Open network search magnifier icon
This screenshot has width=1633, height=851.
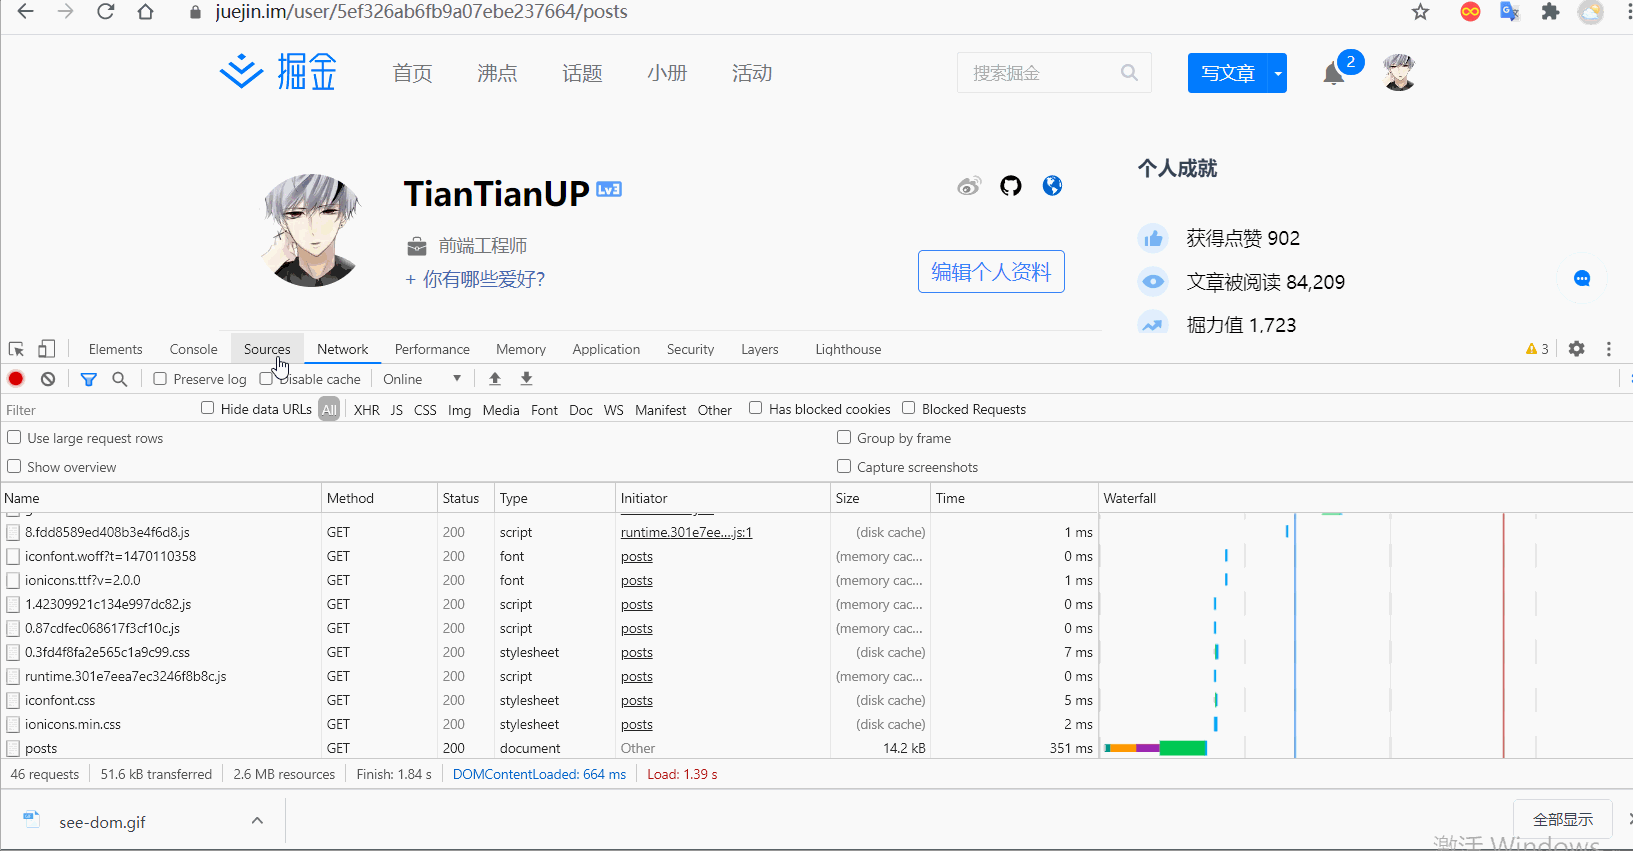click(120, 379)
